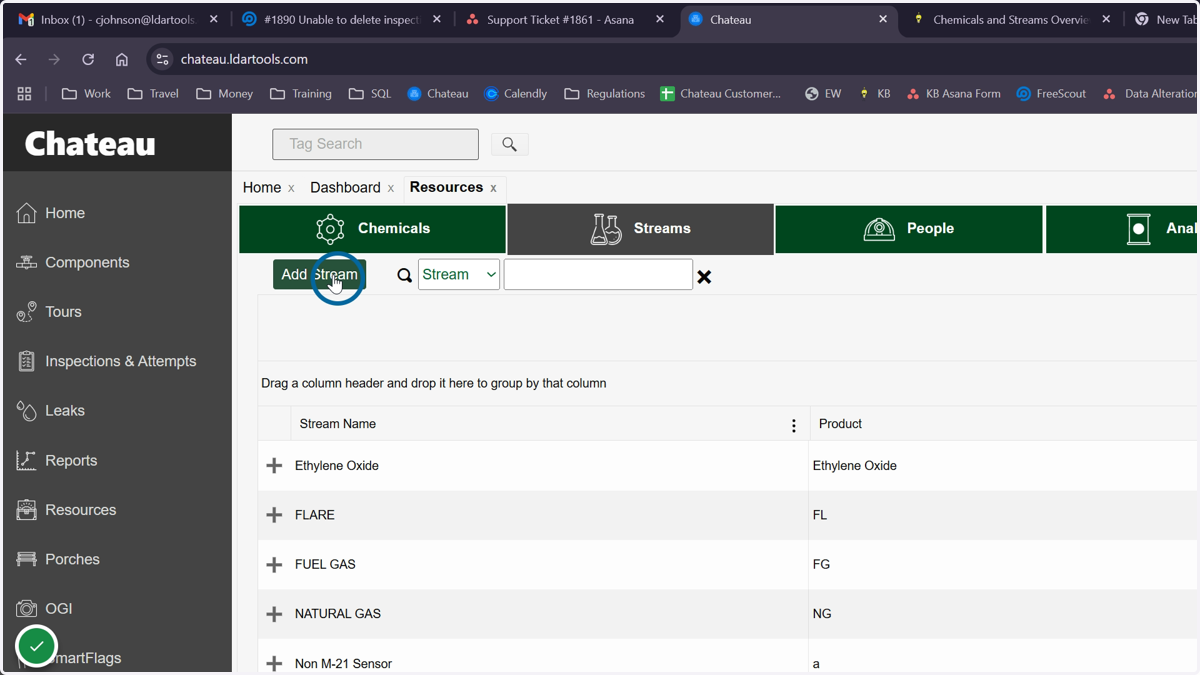
Task: Click the Home sidebar icon
Action: pos(27,213)
